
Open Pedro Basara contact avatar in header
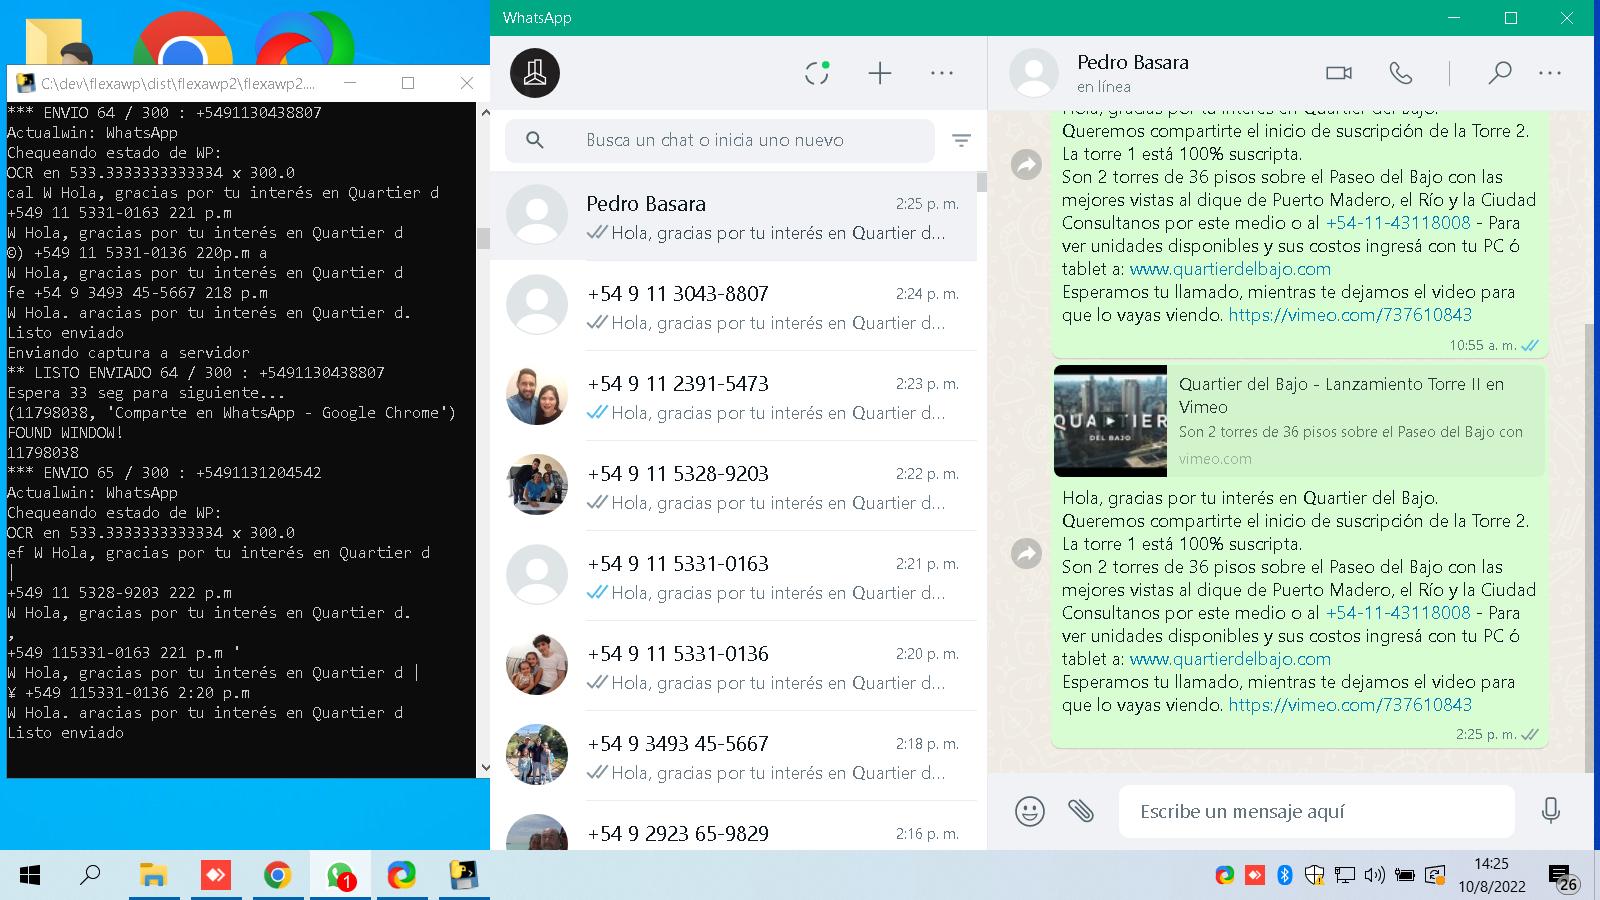coord(1034,73)
